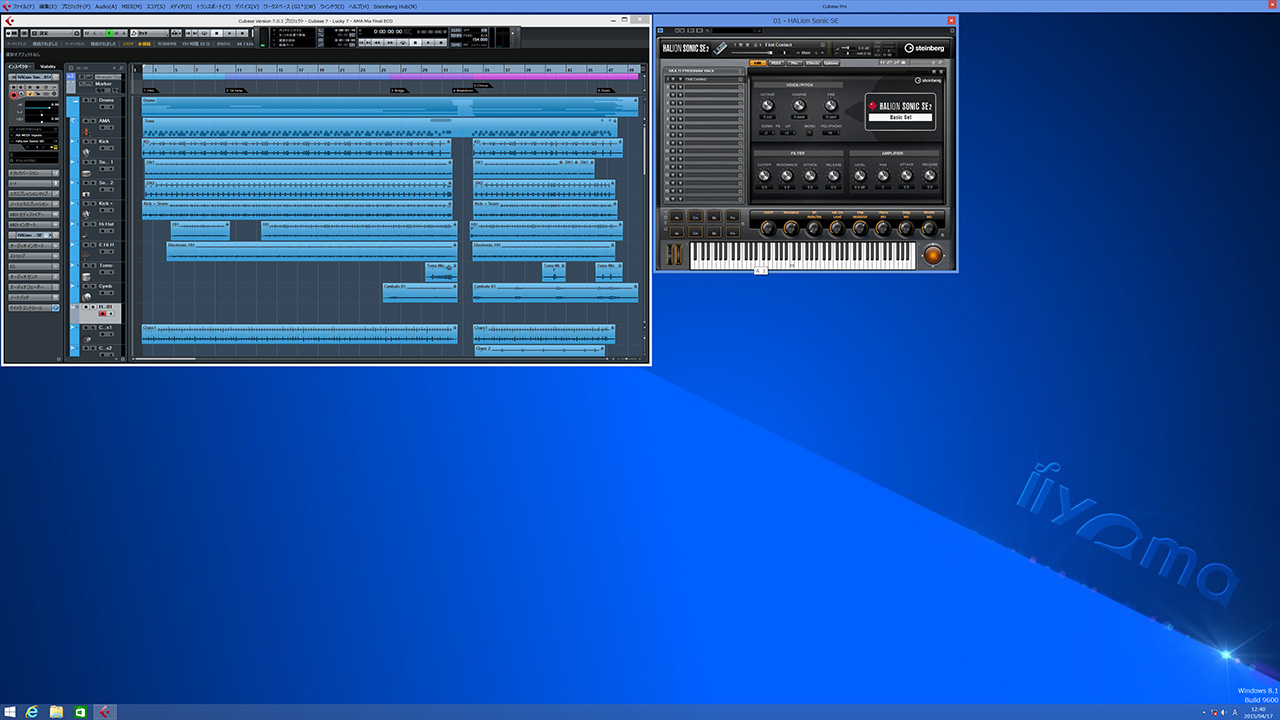
Task: Click the MIDI page button in HALion
Action: tap(776, 63)
